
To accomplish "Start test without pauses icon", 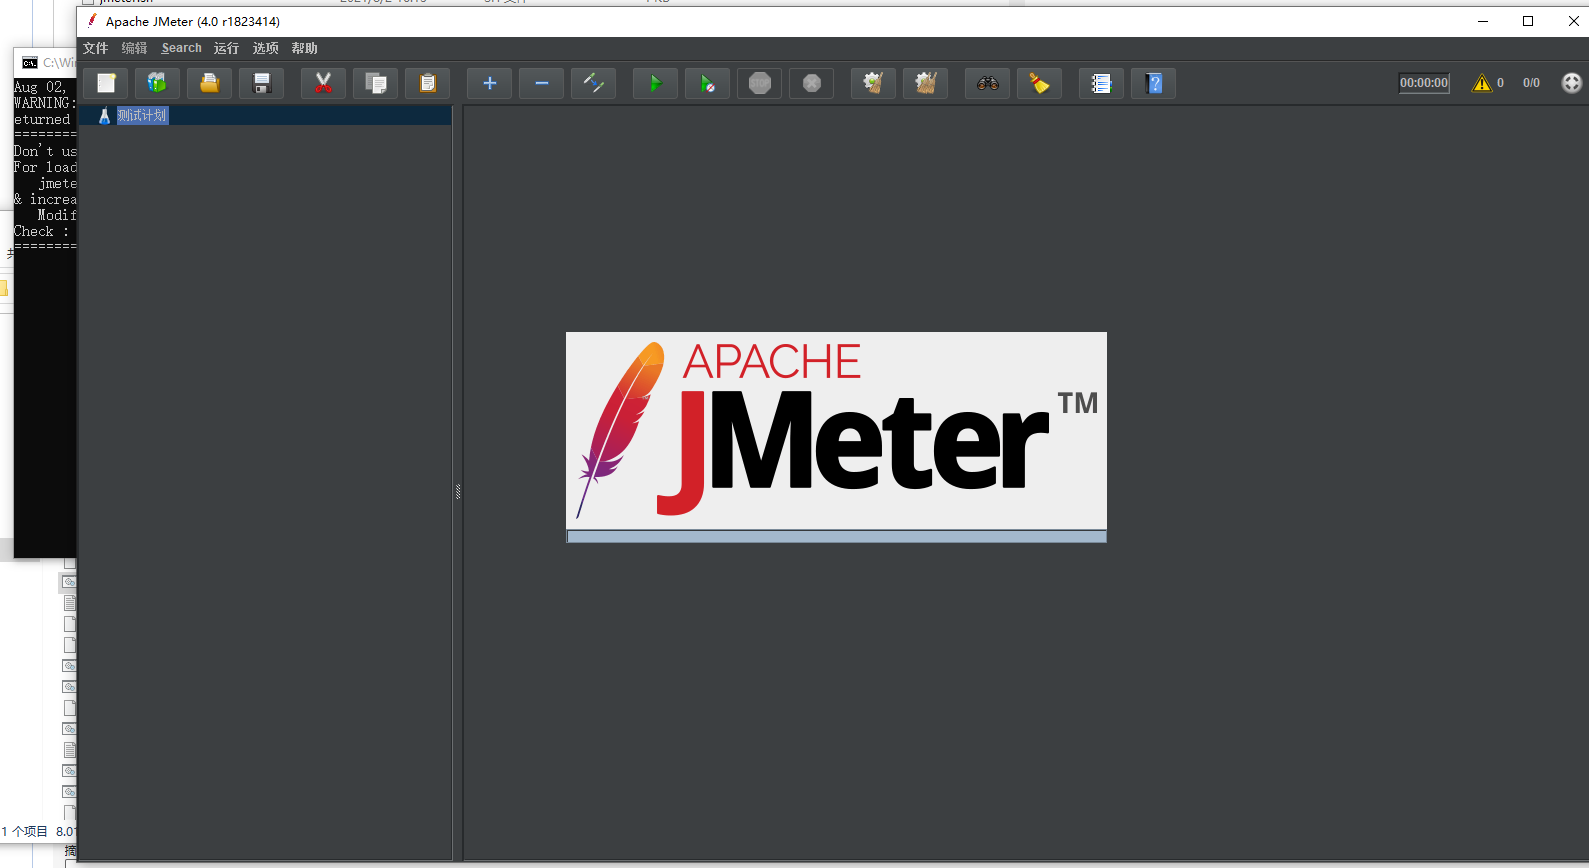I will [x=707, y=83].
